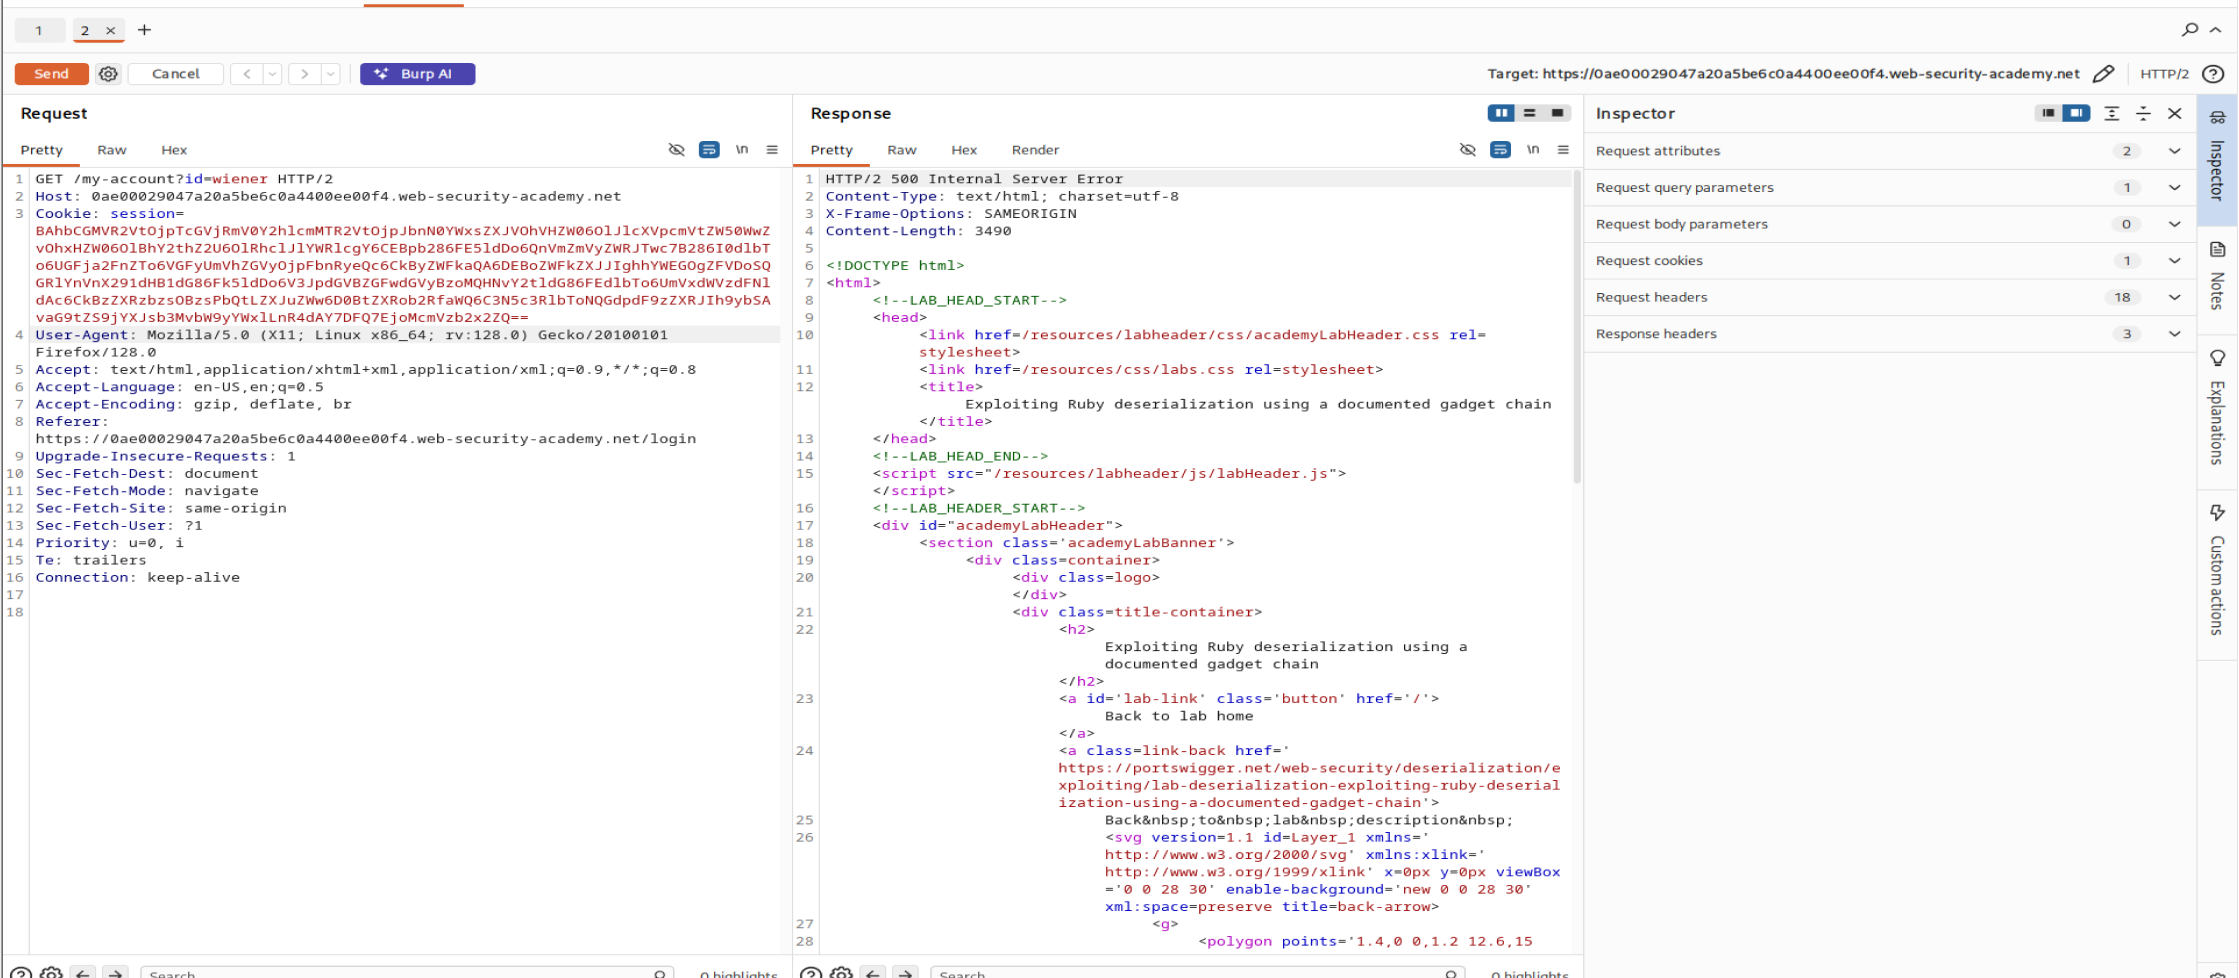Click the GET /my-account request line
Screen dimensions: 2239x978
click(184, 179)
